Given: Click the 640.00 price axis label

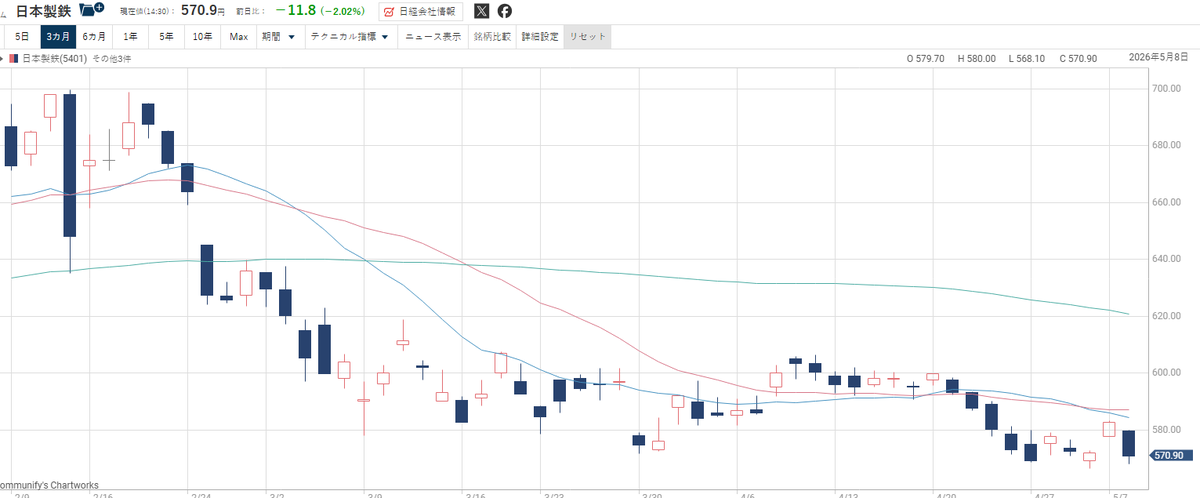Looking at the screenshot, I should [x=1165, y=260].
